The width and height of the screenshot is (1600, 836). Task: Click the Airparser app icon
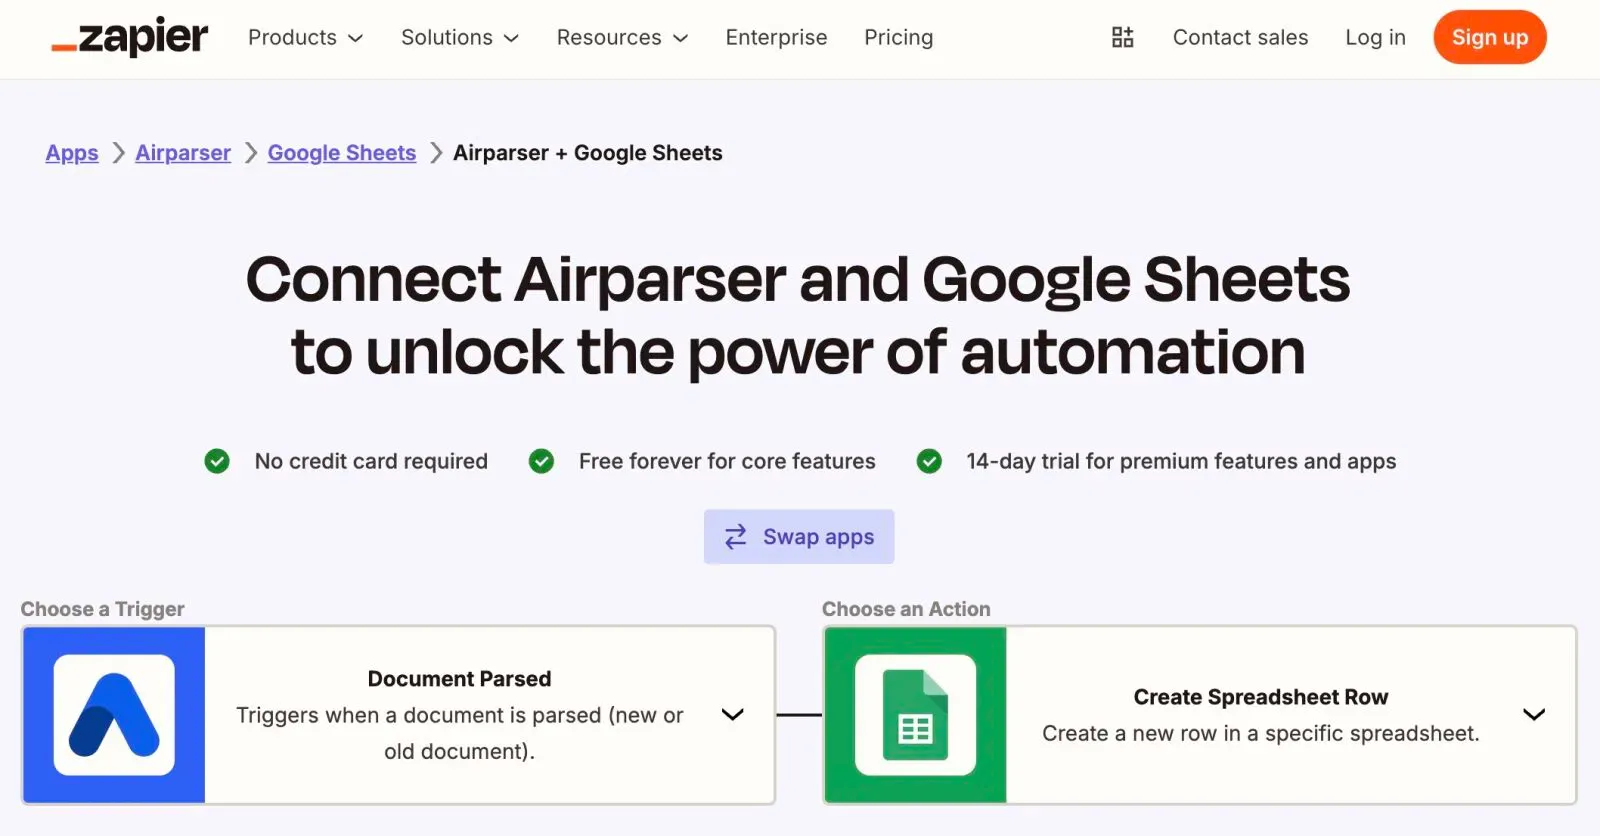114,715
